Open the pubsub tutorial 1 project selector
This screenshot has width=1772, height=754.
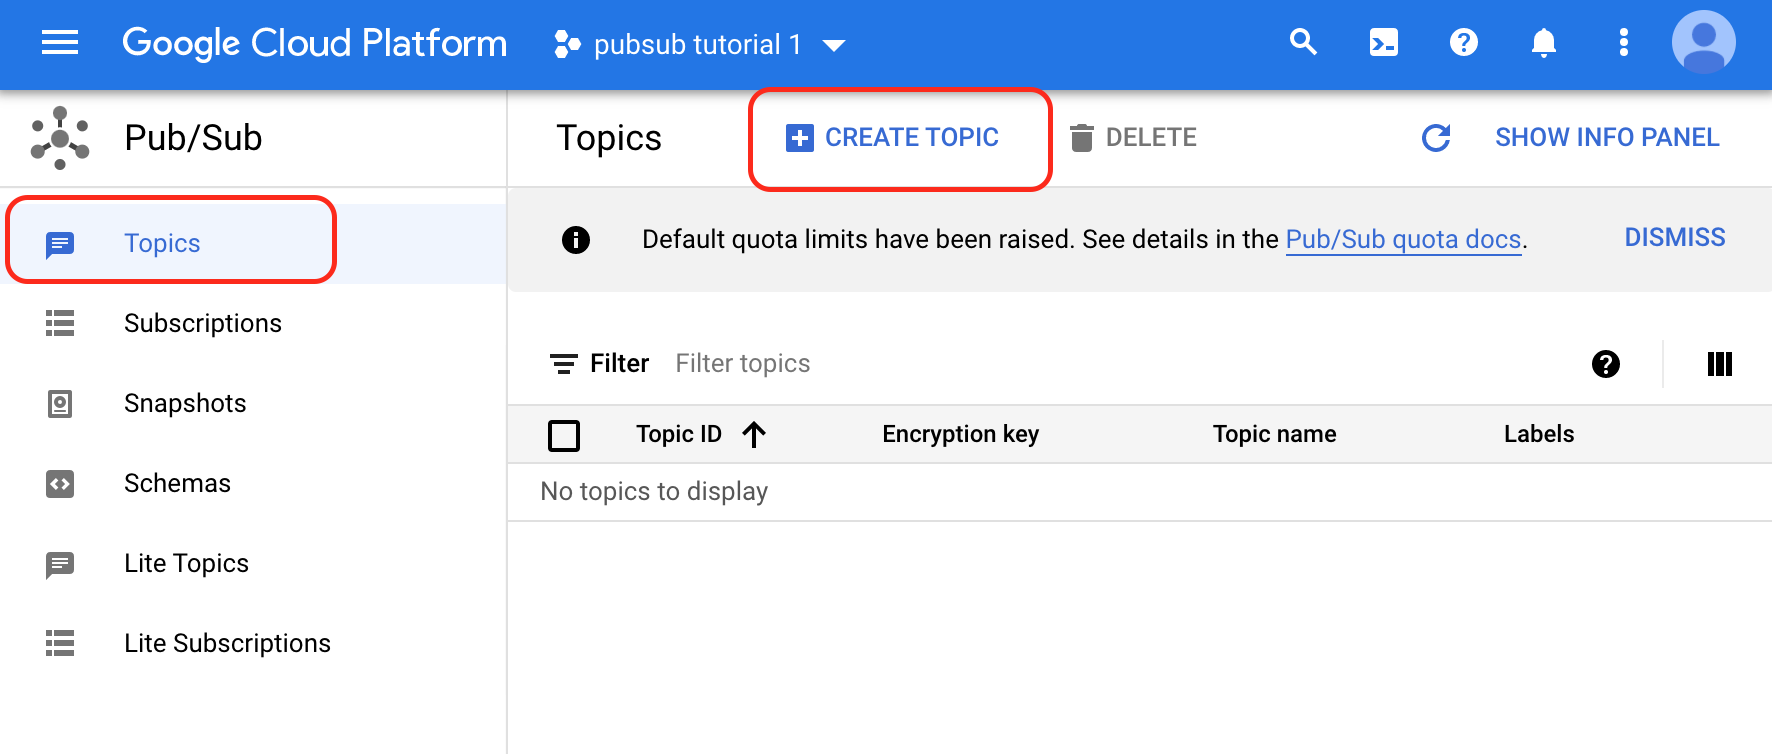[700, 44]
